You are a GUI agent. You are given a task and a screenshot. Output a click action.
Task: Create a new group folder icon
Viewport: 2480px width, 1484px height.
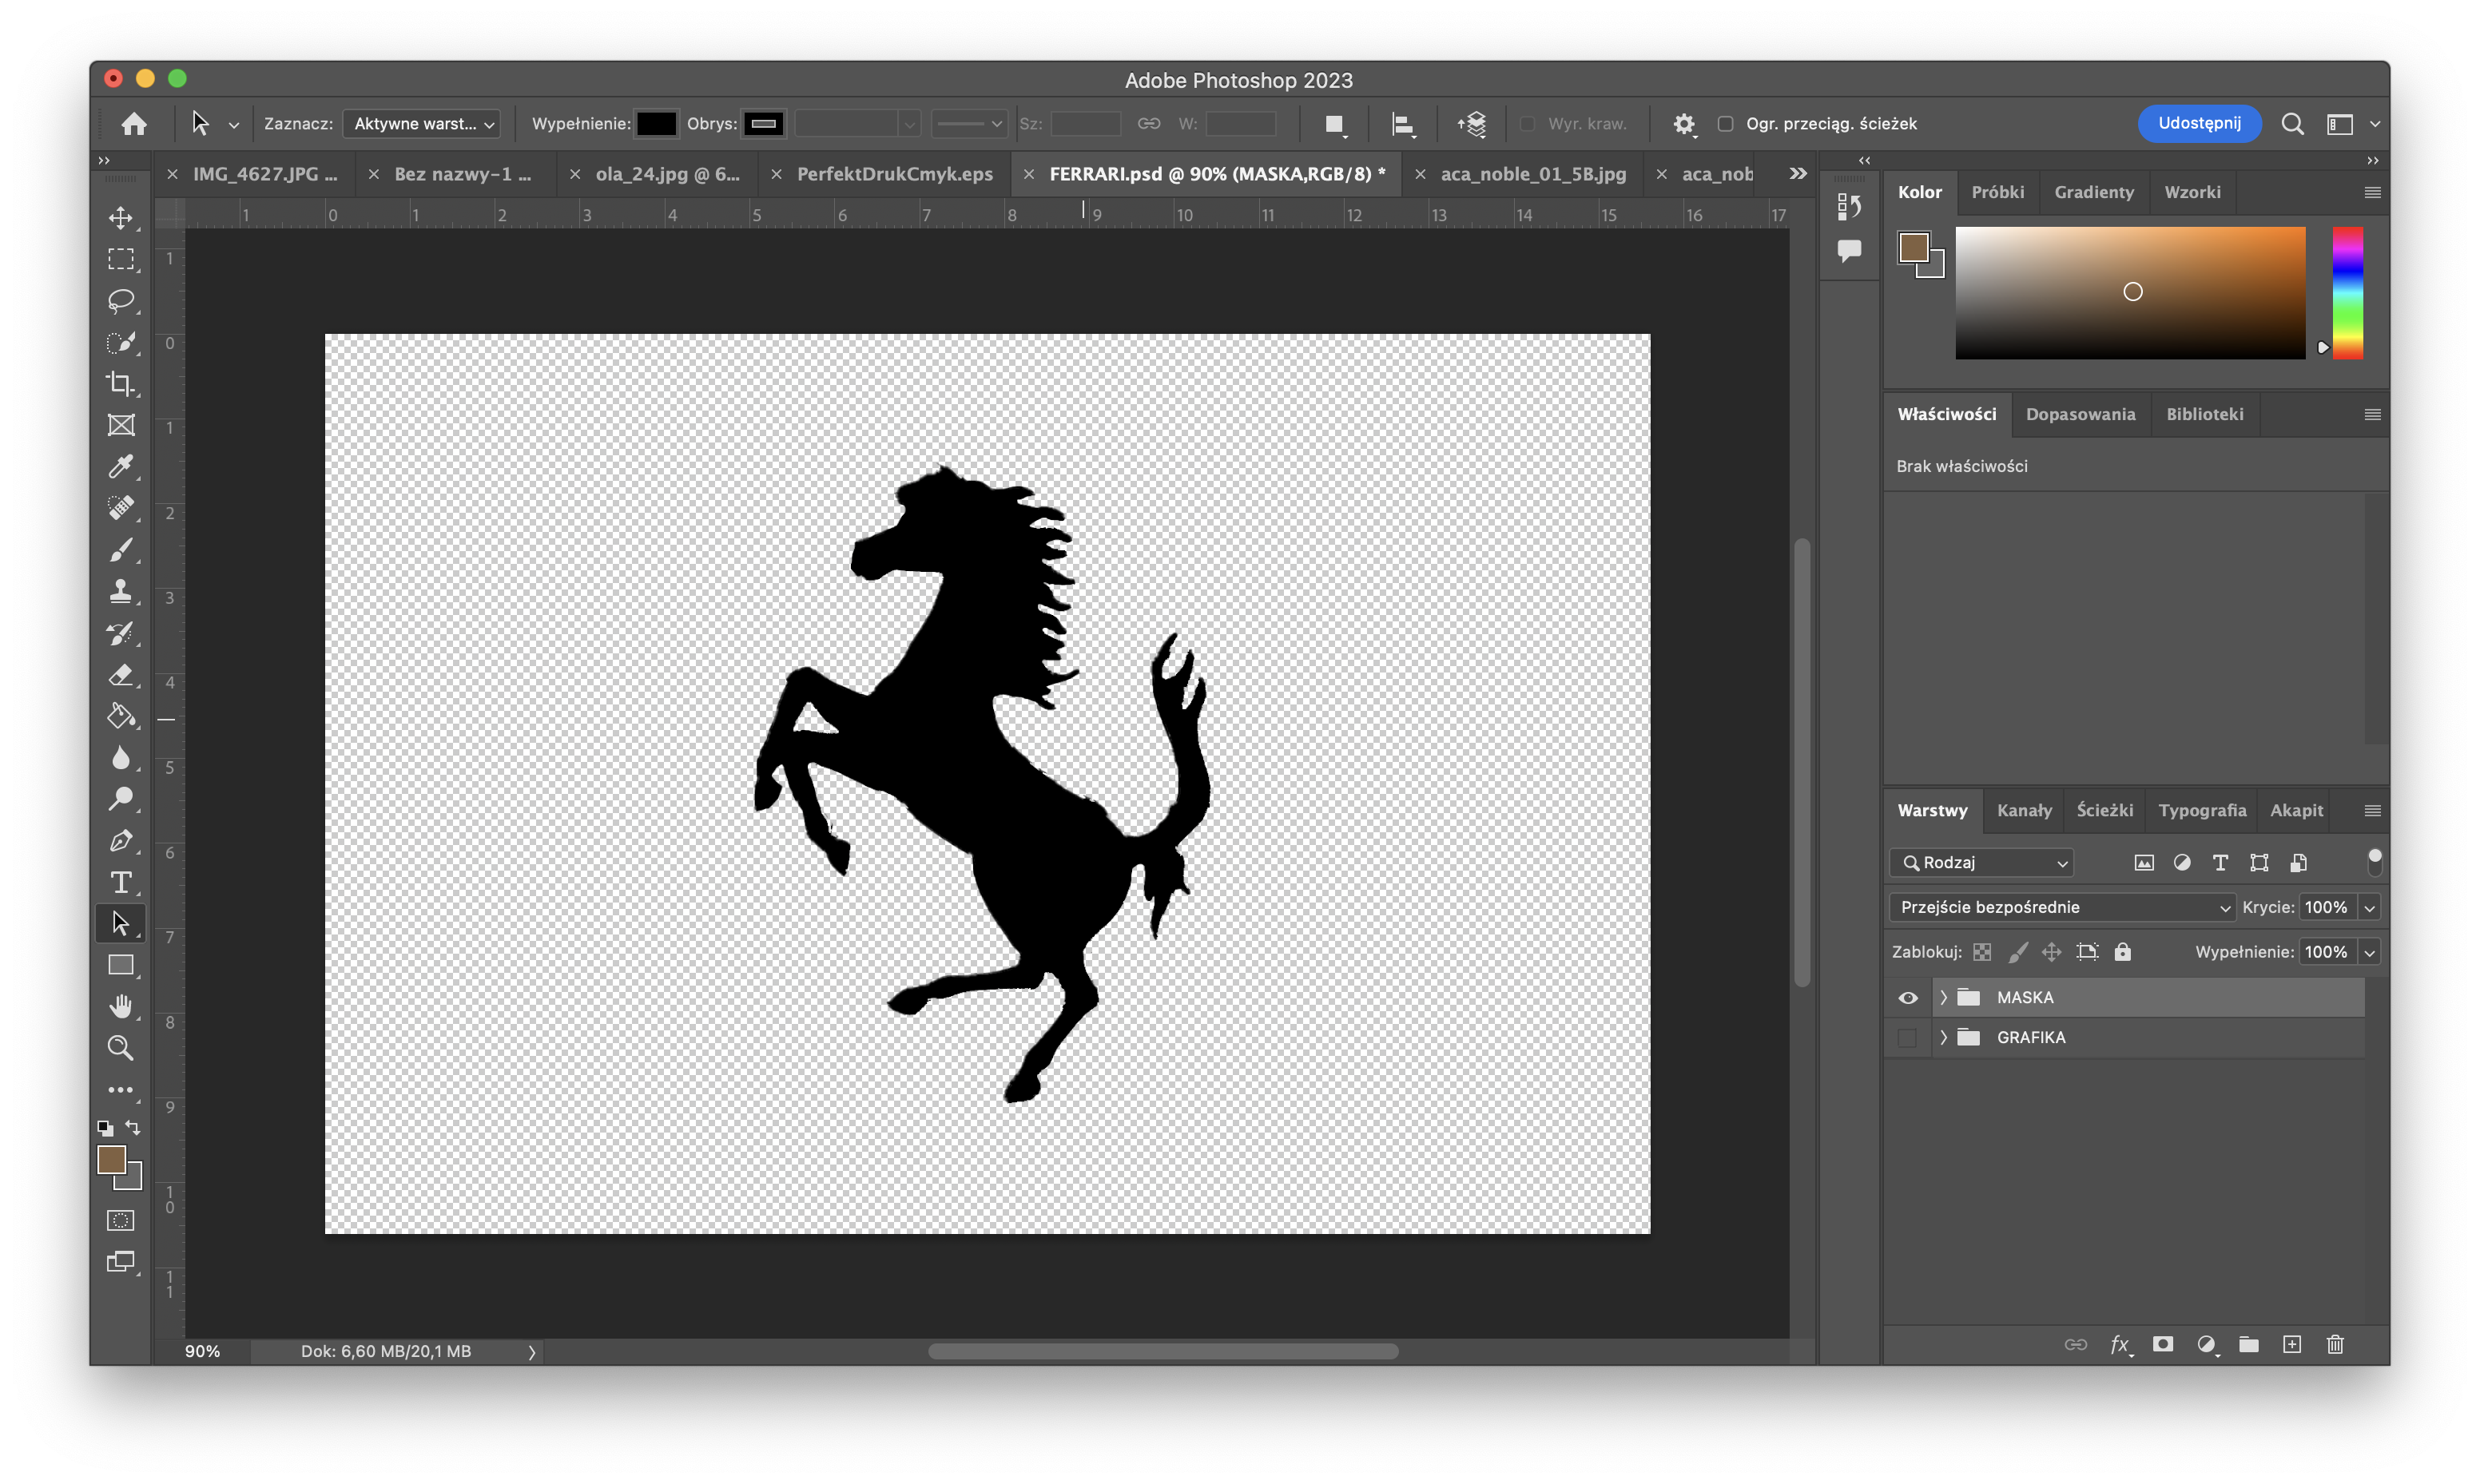pos(2249,1345)
